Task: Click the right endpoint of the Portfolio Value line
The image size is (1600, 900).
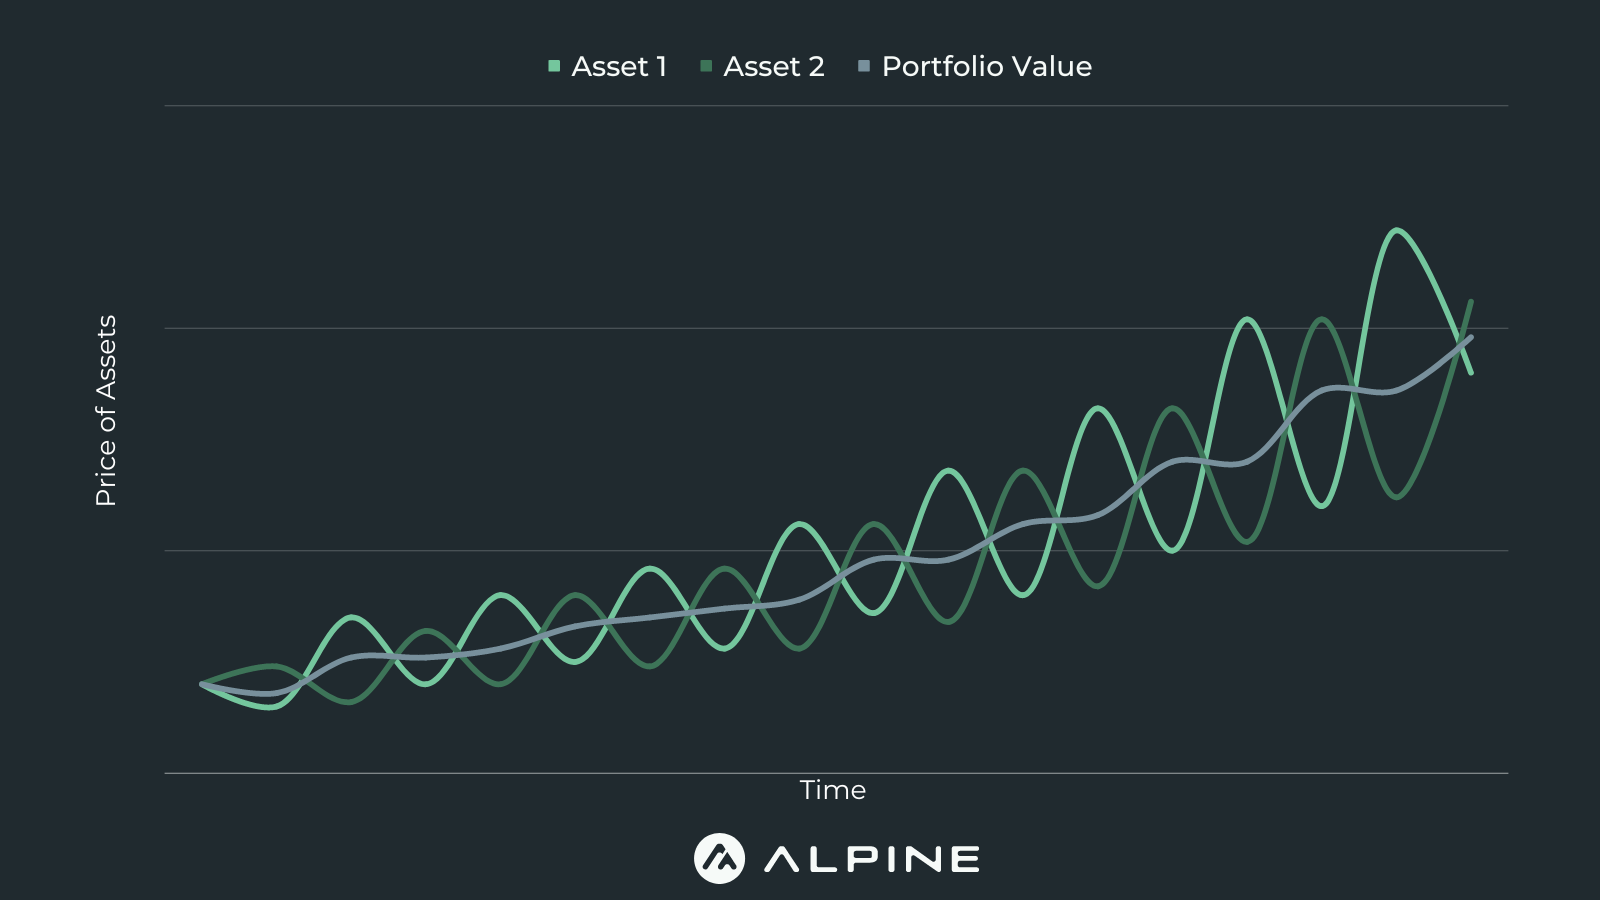Action: [x=1470, y=338]
